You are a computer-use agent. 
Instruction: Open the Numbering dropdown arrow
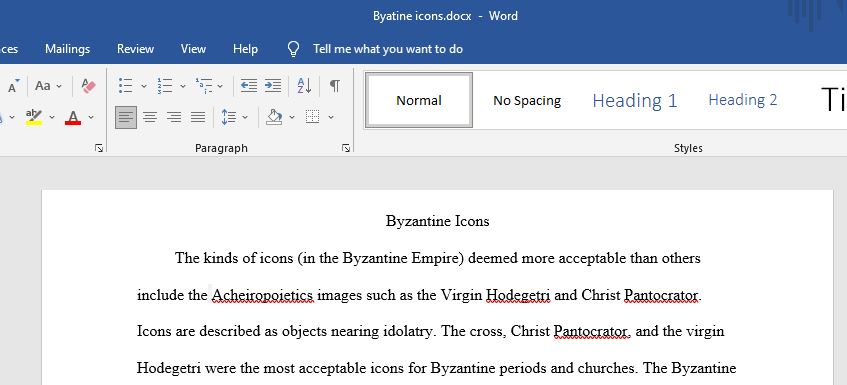click(183, 86)
